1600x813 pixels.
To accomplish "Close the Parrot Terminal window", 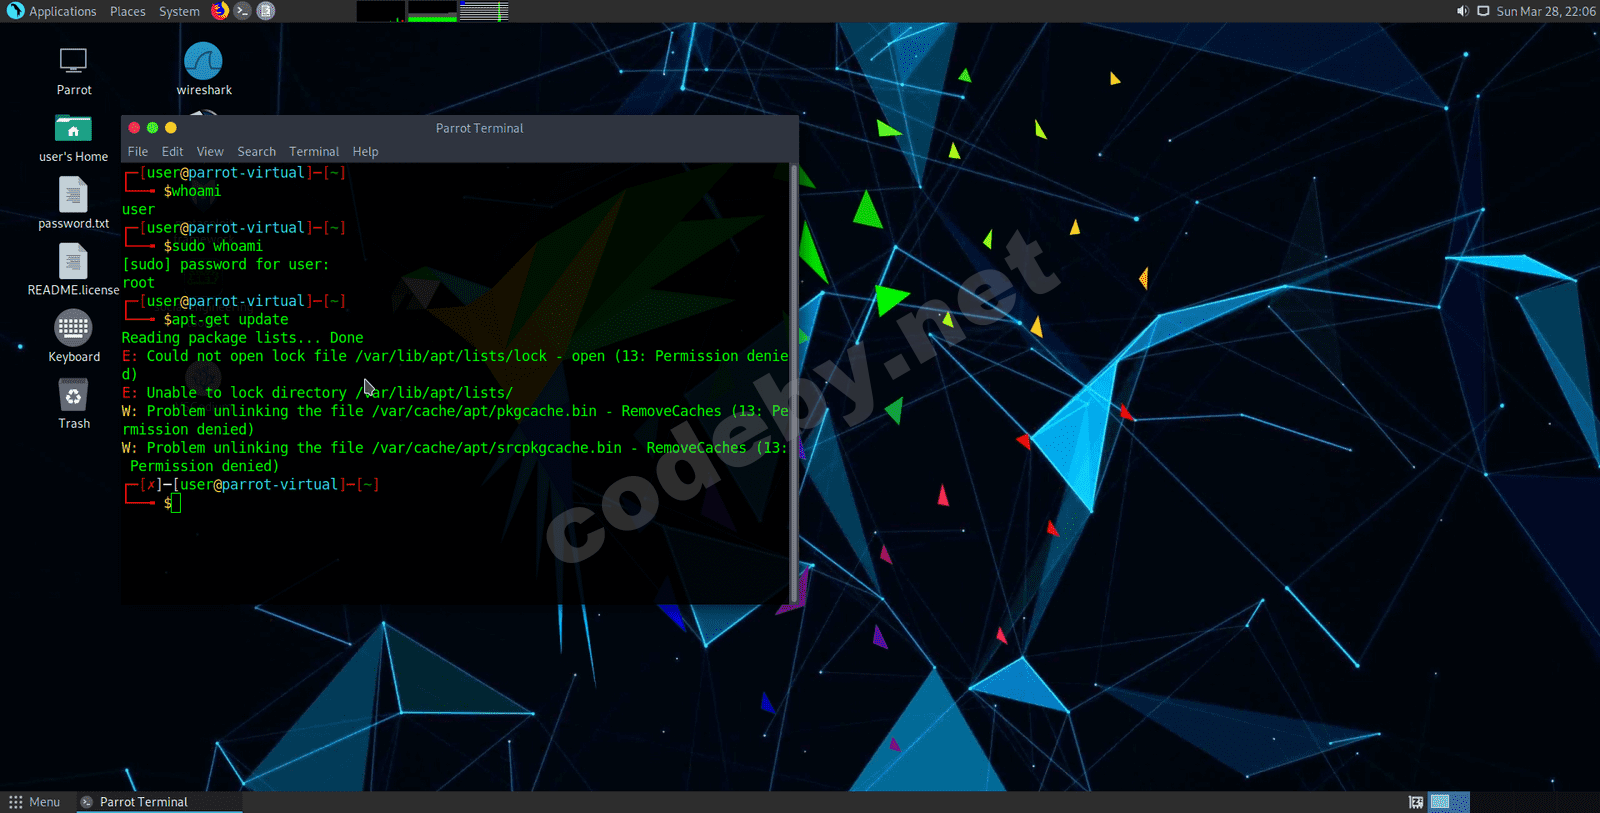I will coord(134,128).
